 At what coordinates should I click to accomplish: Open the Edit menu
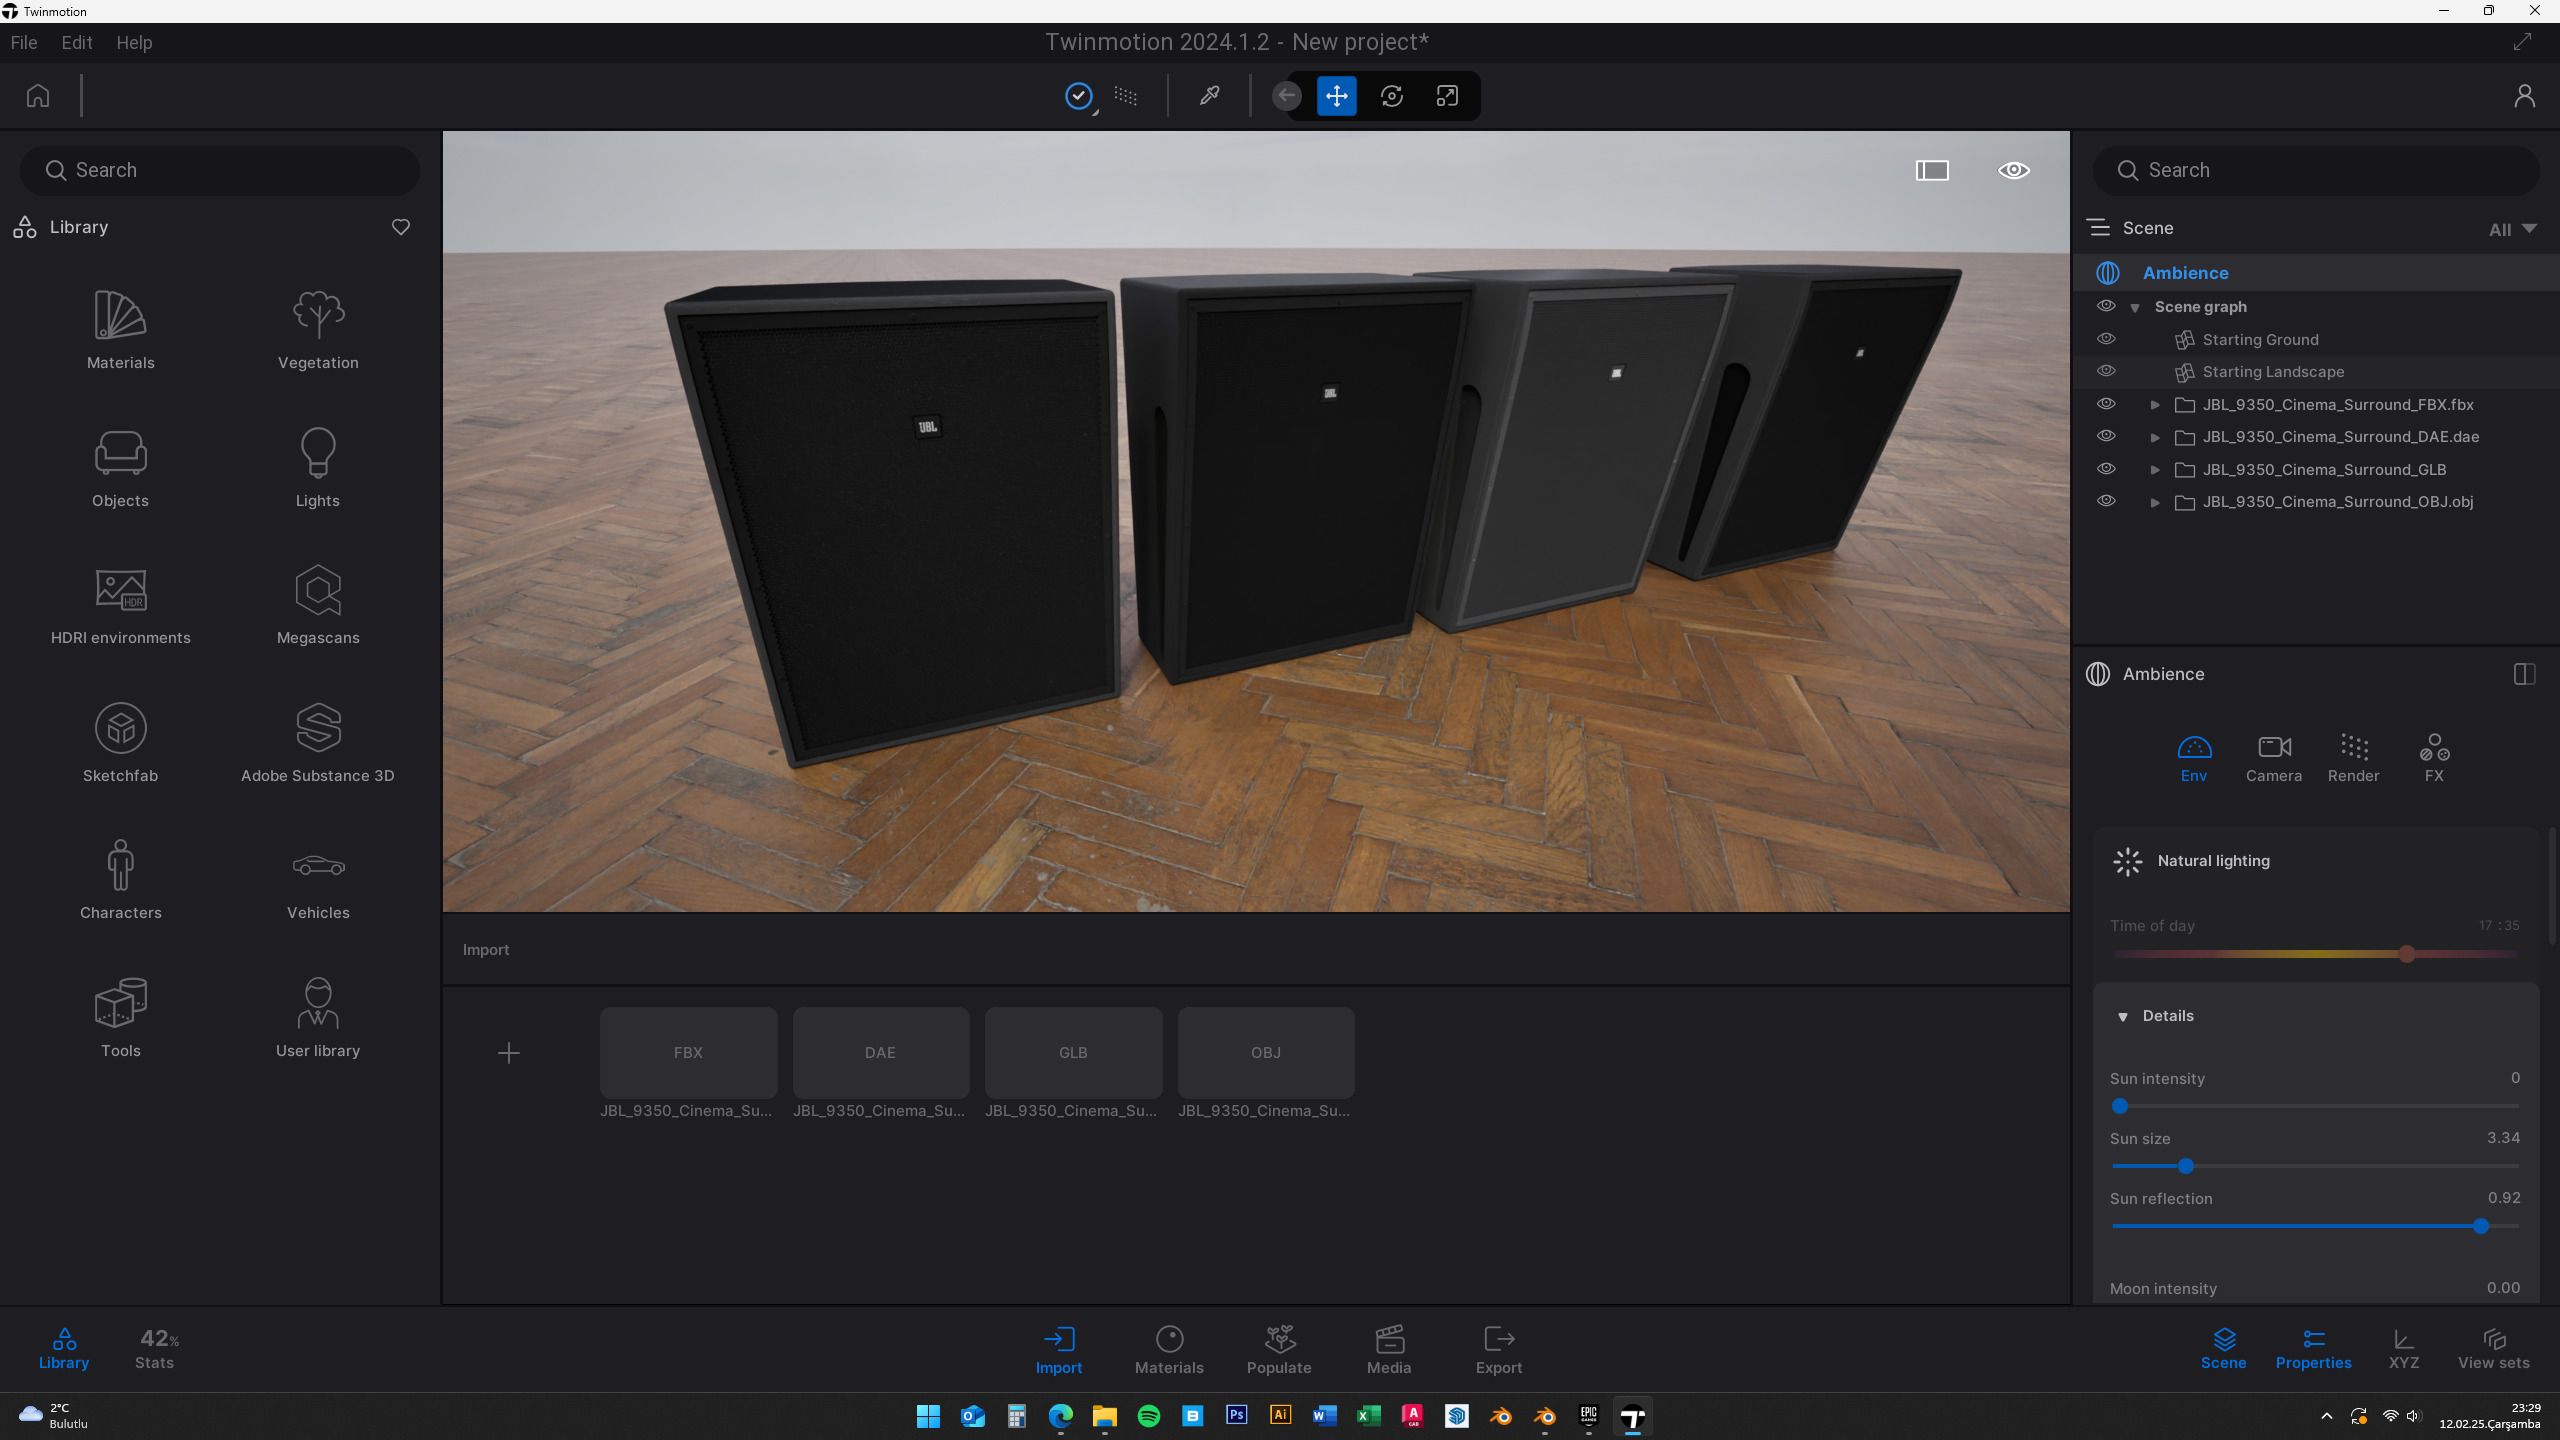(x=77, y=43)
